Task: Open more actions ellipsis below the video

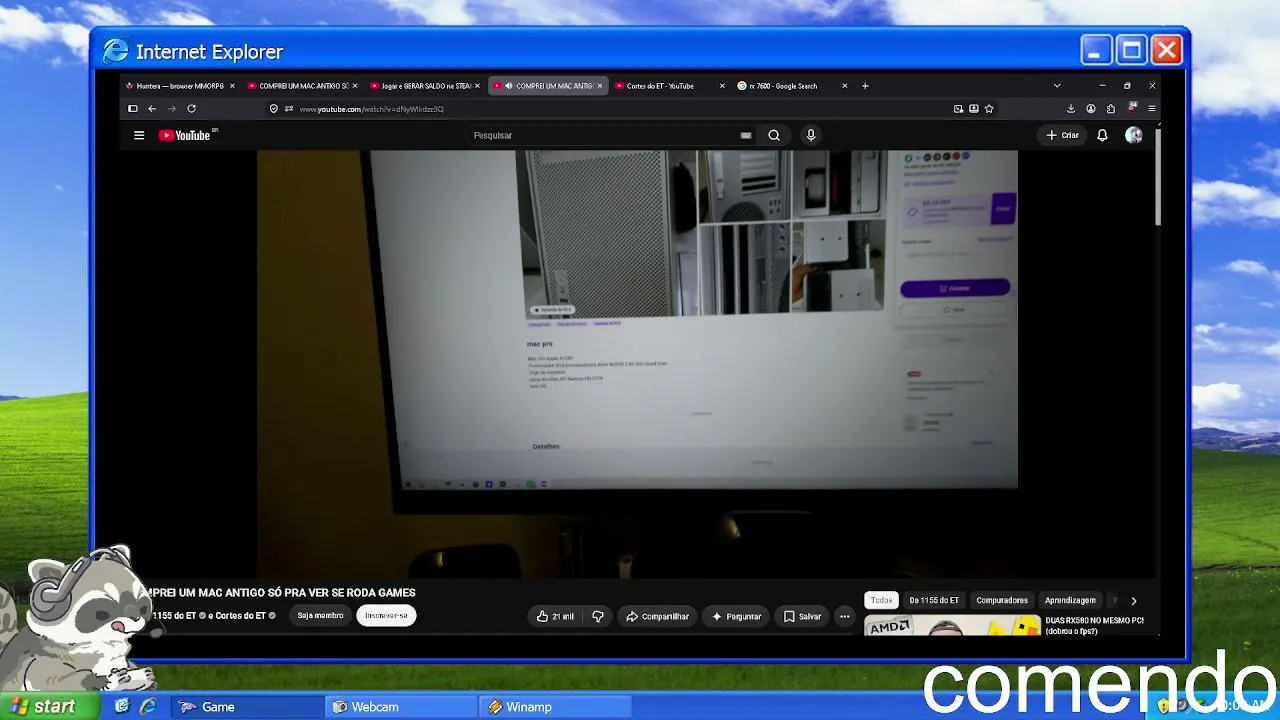Action: point(845,616)
